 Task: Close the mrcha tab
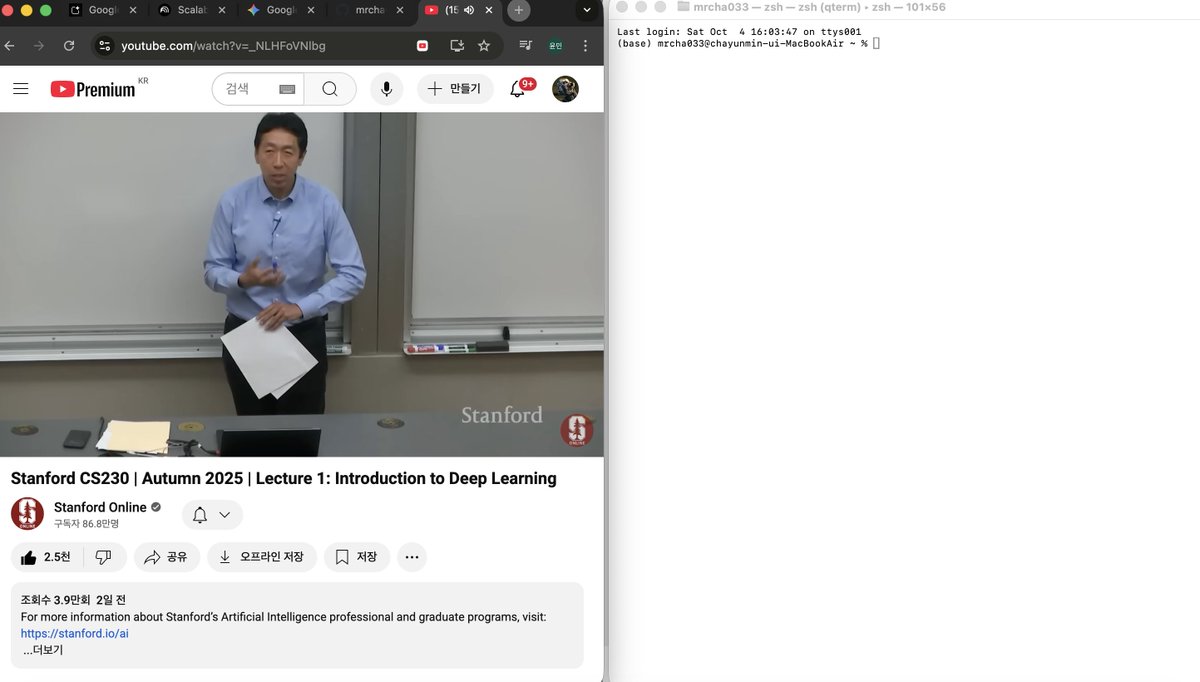398,10
